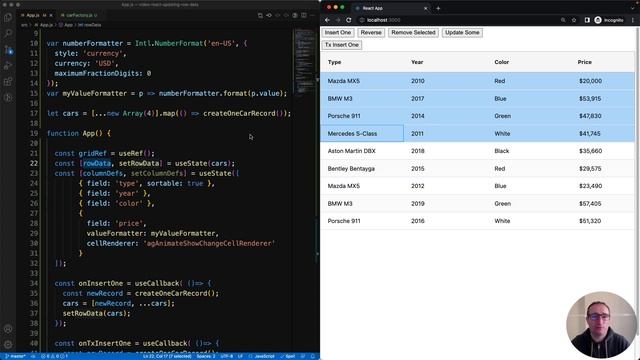640x360 pixels.
Task: Switch to the carFactory.js editor tab
Action: pos(79,16)
